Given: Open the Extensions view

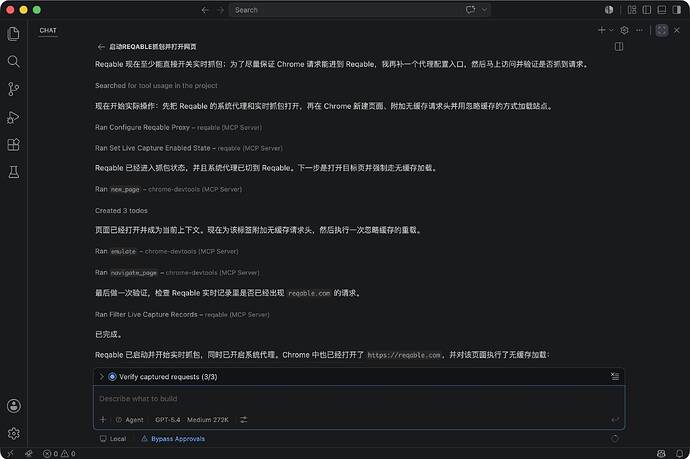Looking at the screenshot, I should coord(14,145).
